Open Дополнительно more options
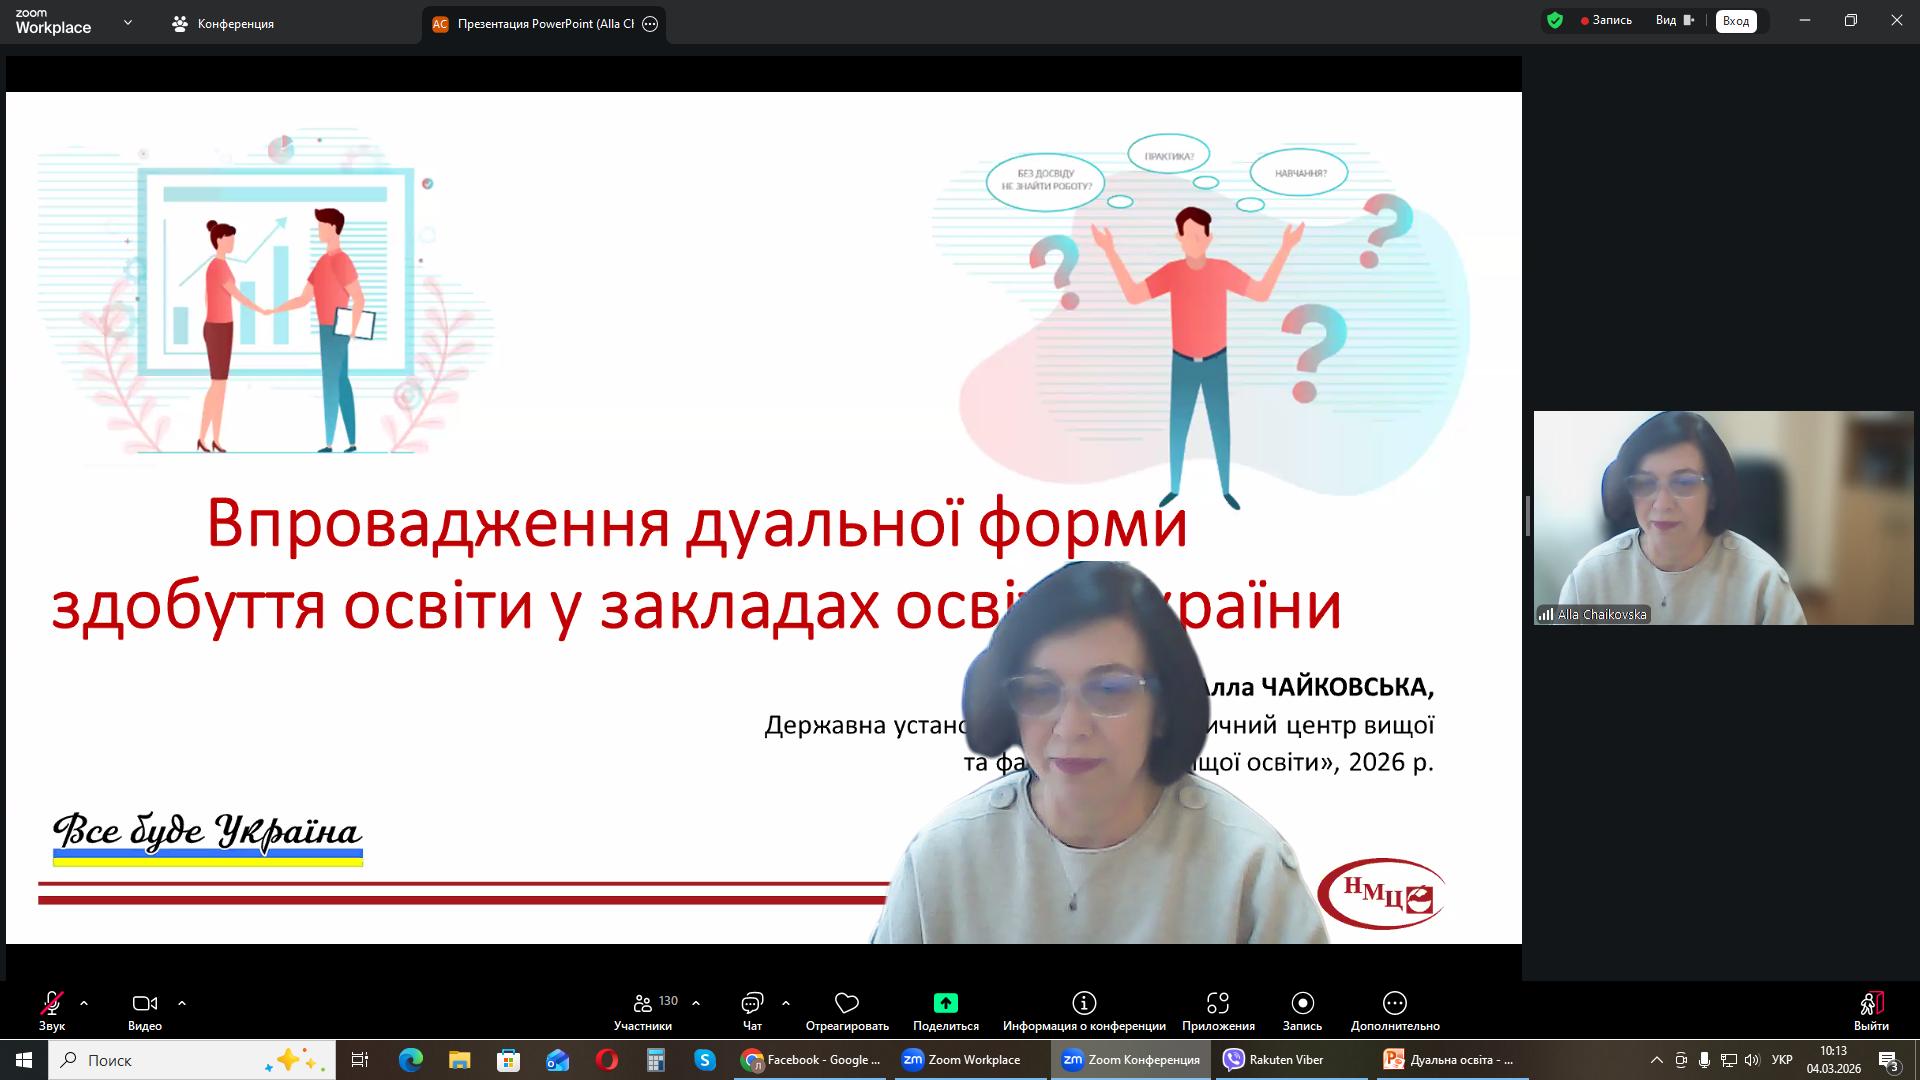The width and height of the screenshot is (1920, 1080). tap(1394, 1003)
